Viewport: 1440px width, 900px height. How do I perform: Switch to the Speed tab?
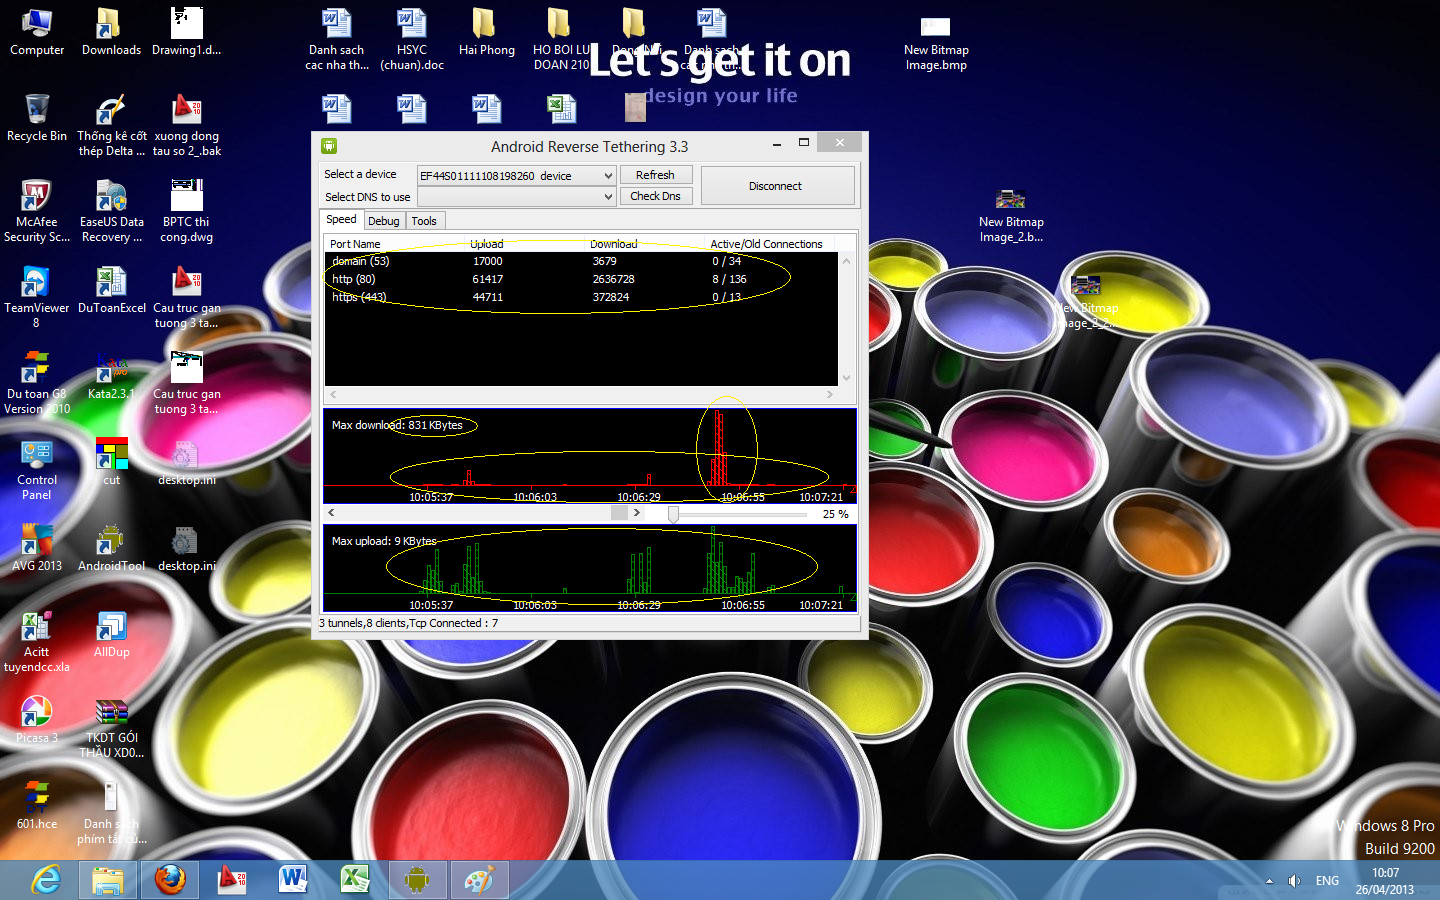(x=341, y=220)
